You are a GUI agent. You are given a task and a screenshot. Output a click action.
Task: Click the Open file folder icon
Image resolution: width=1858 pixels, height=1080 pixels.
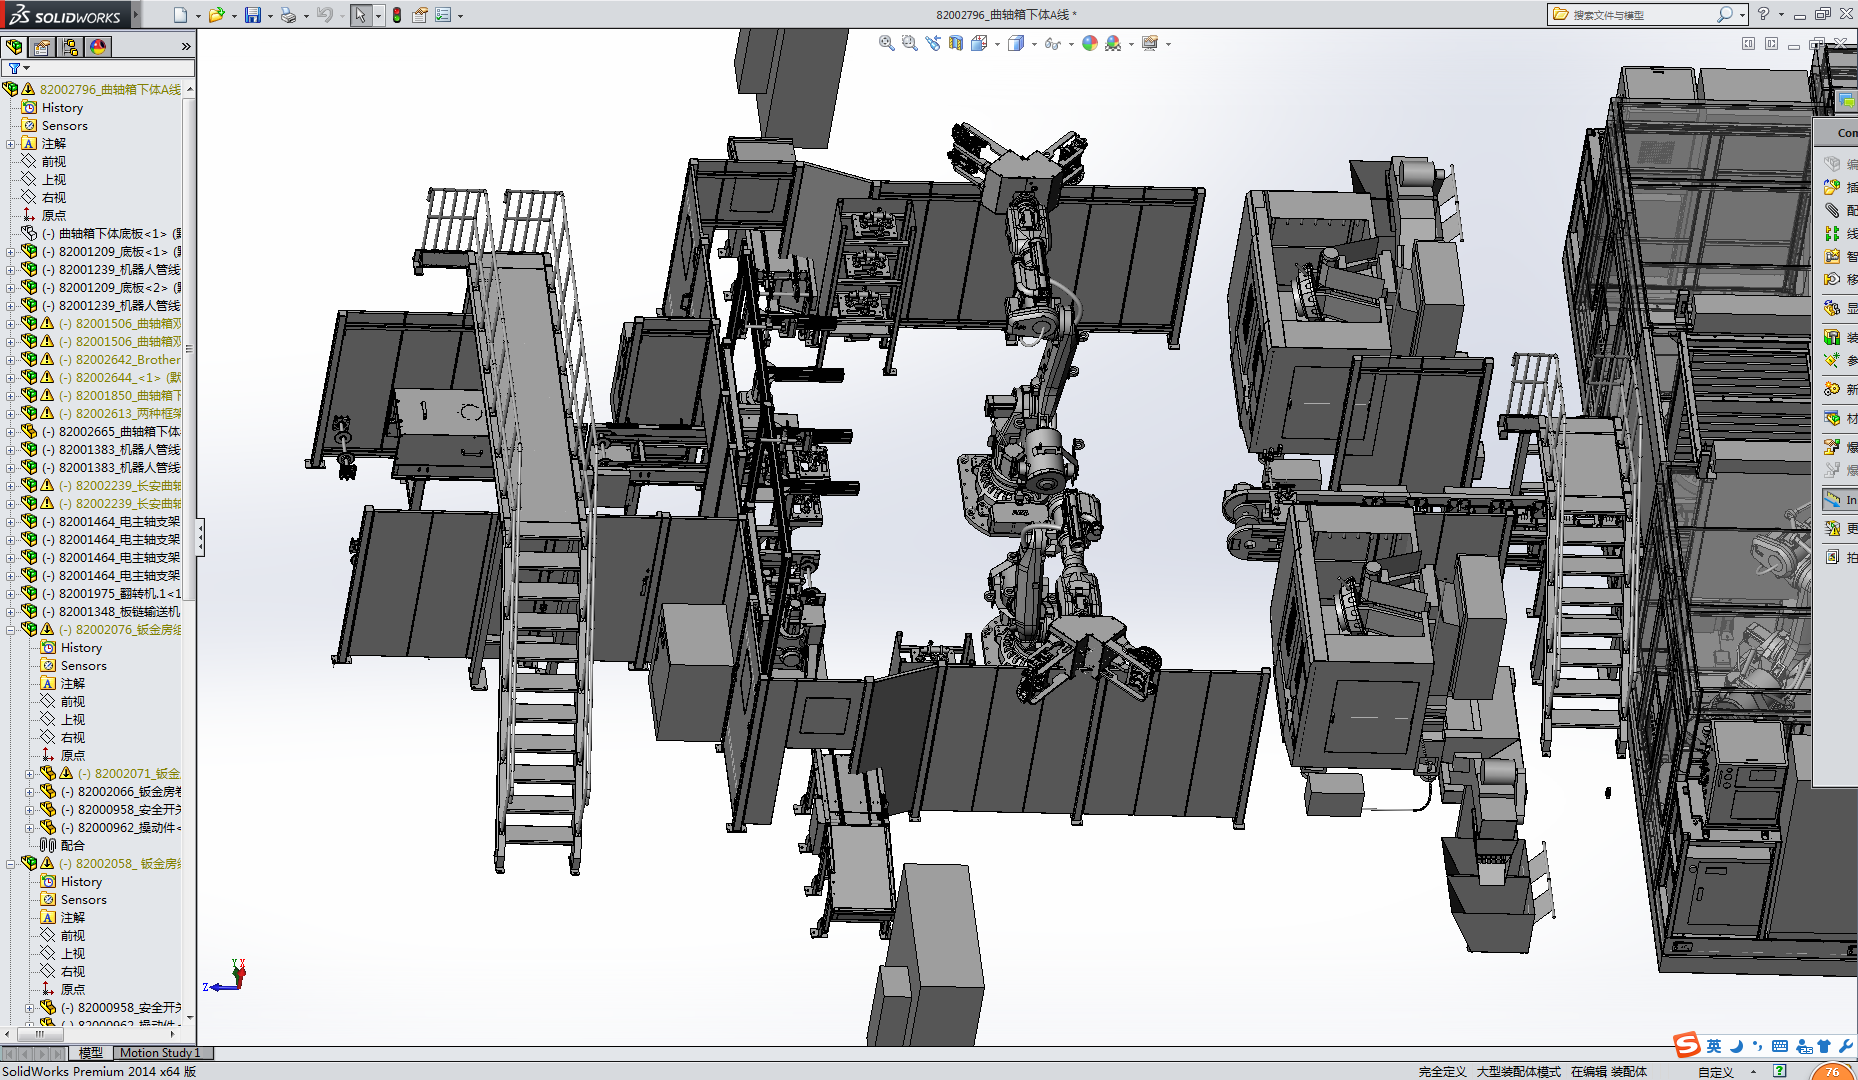(216, 15)
